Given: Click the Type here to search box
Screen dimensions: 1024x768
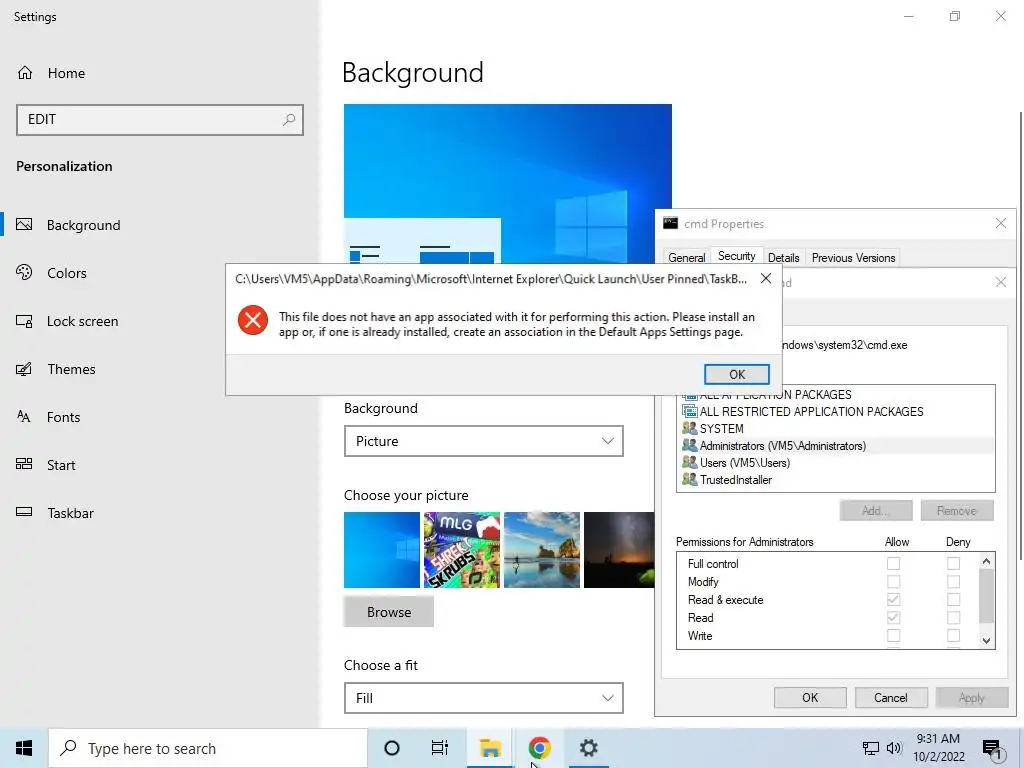Looking at the screenshot, I should [x=208, y=748].
